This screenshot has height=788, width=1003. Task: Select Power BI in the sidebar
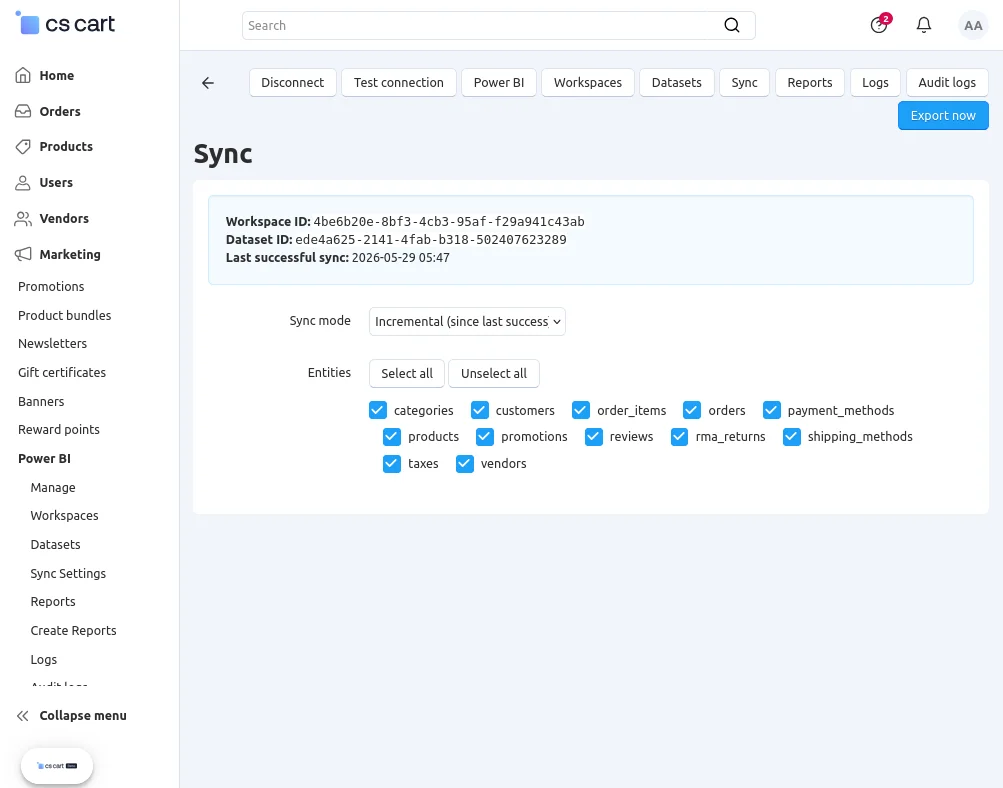tap(44, 459)
